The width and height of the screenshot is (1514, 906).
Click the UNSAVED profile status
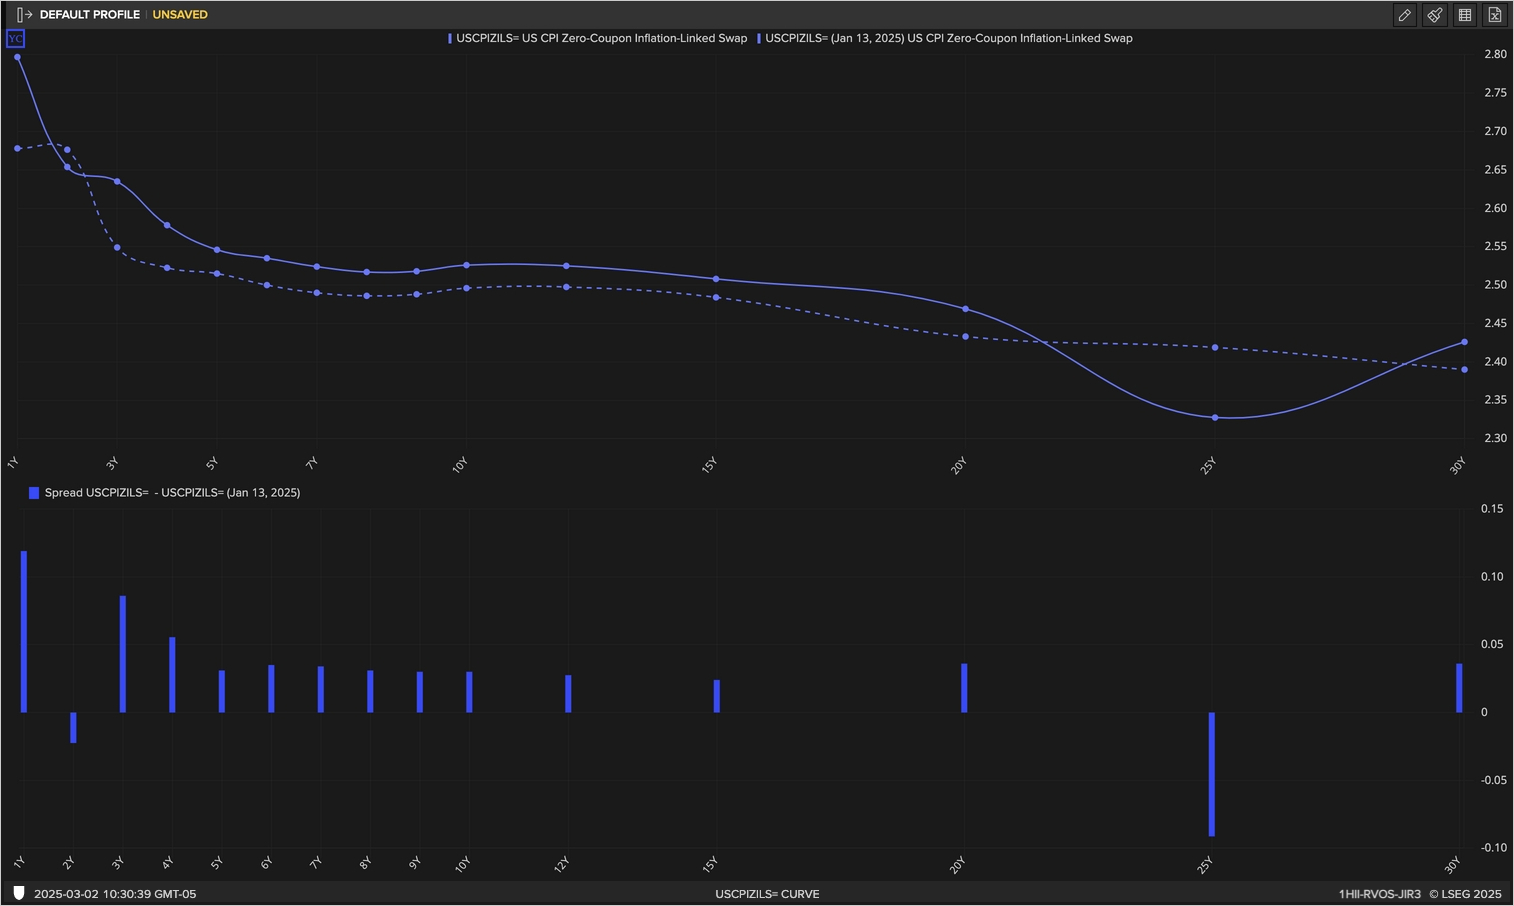(x=180, y=15)
